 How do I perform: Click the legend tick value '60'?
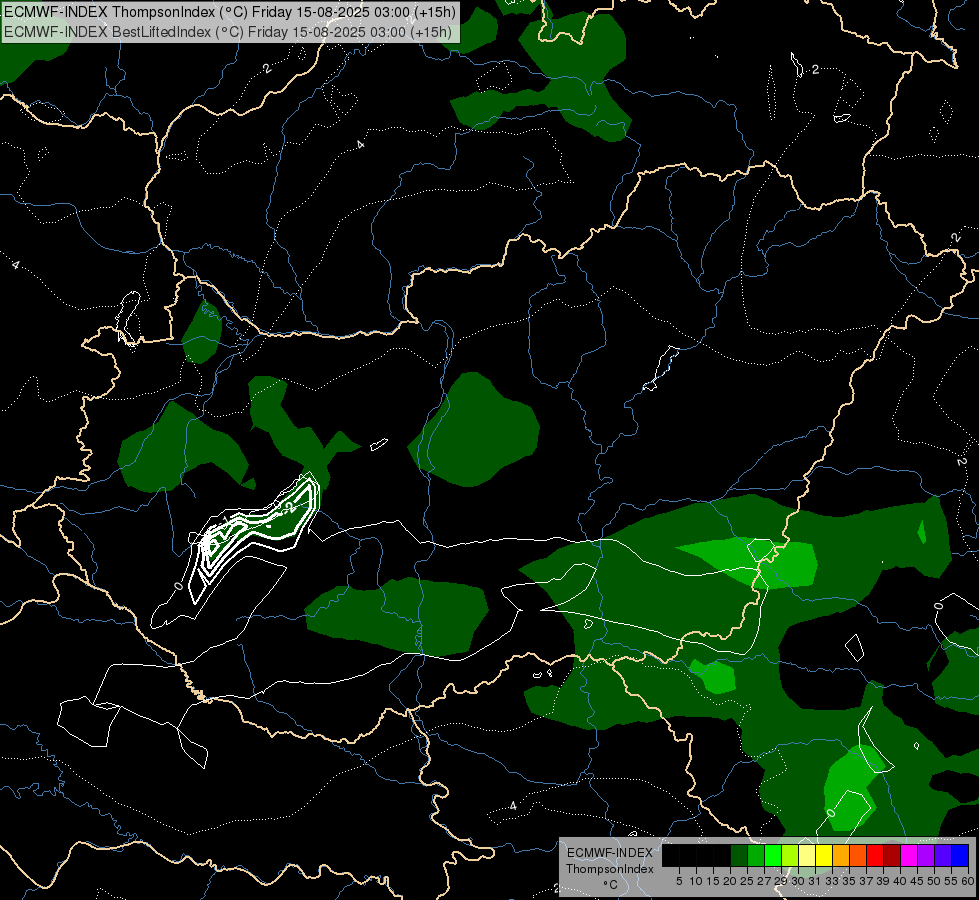pyautogui.click(x=968, y=881)
